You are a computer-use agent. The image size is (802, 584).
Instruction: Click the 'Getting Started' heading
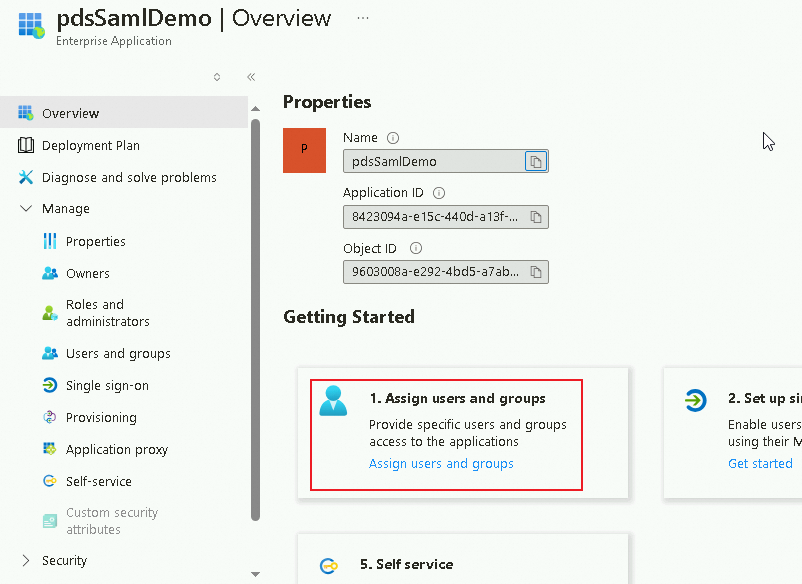coord(349,317)
